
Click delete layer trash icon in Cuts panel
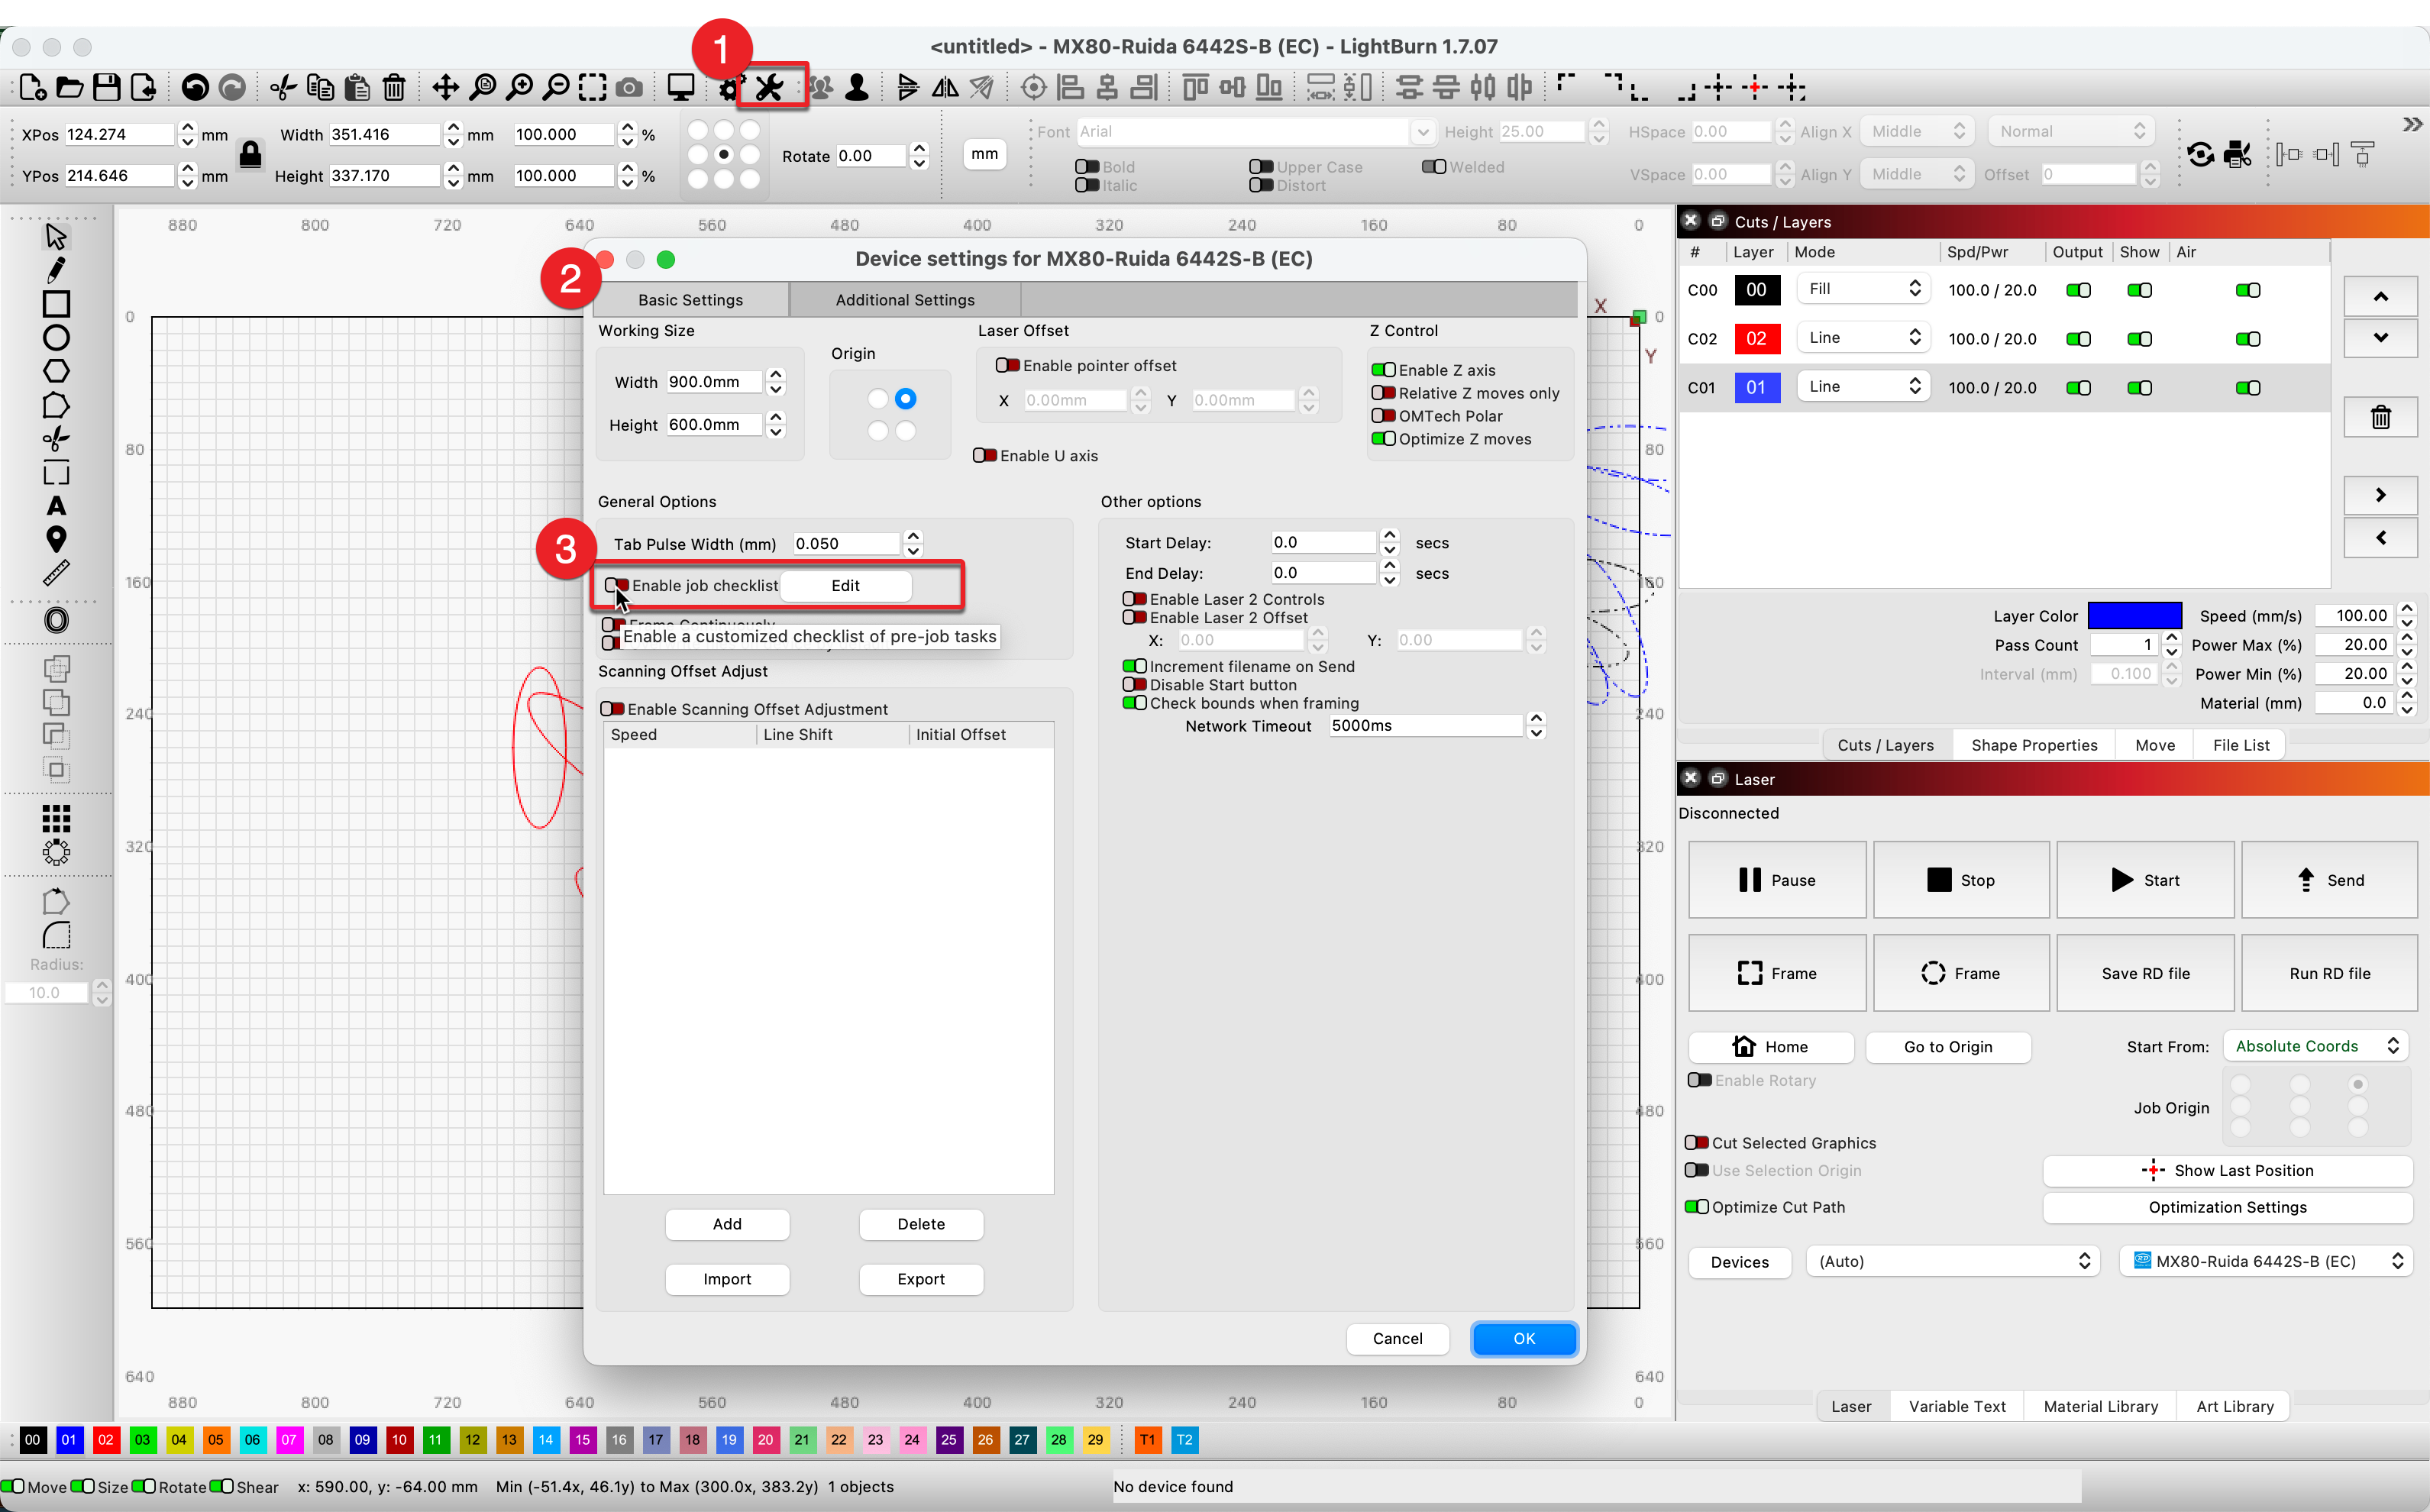coord(2380,417)
